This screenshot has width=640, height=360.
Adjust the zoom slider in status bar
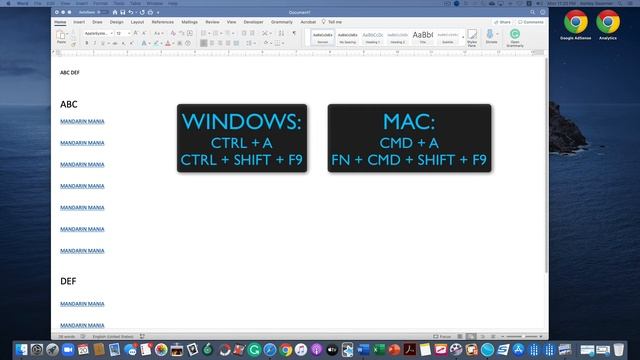pyautogui.click(x=522, y=336)
